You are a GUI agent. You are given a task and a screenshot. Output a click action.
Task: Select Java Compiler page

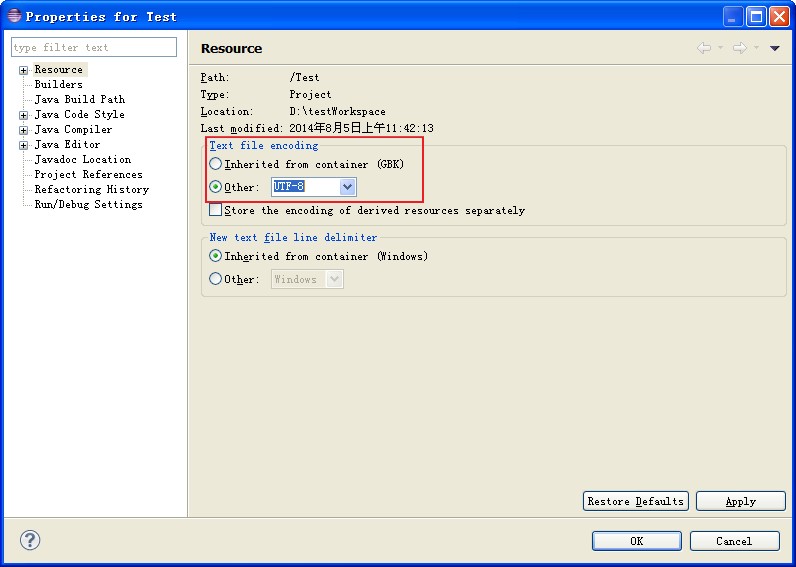point(73,129)
